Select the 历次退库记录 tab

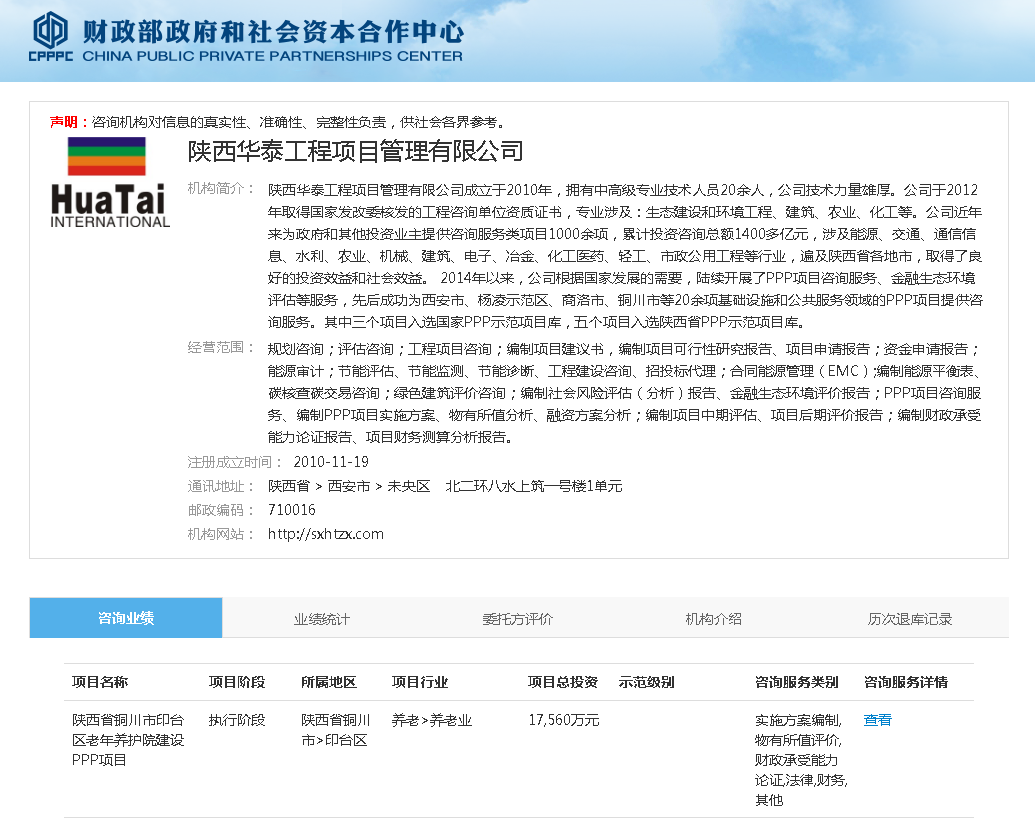(910, 617)
